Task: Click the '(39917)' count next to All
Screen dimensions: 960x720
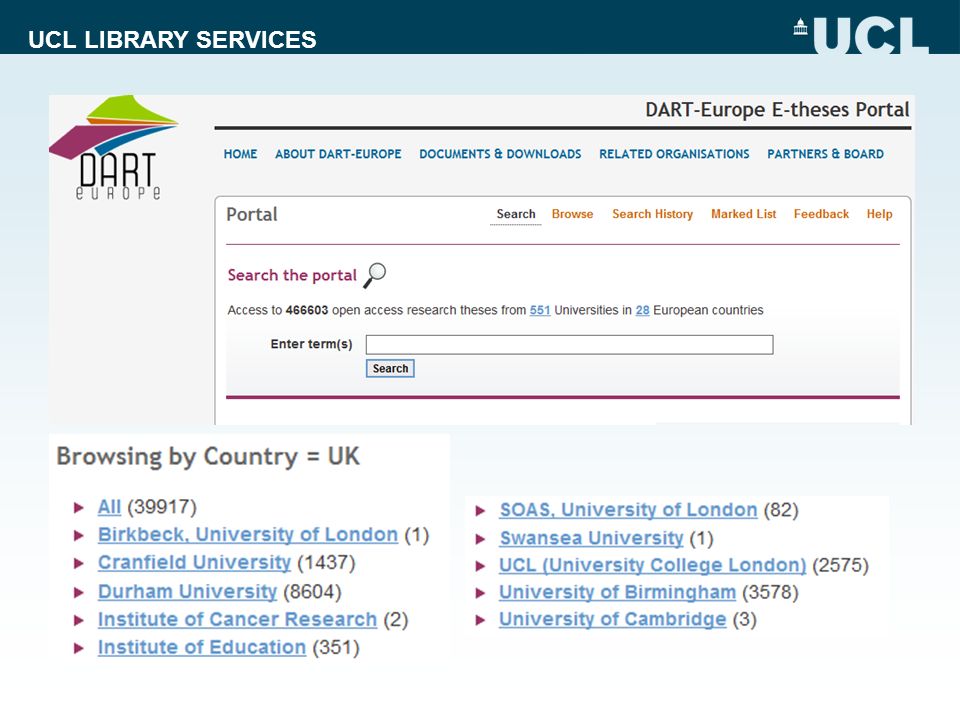Action: (x=162, y=507)
